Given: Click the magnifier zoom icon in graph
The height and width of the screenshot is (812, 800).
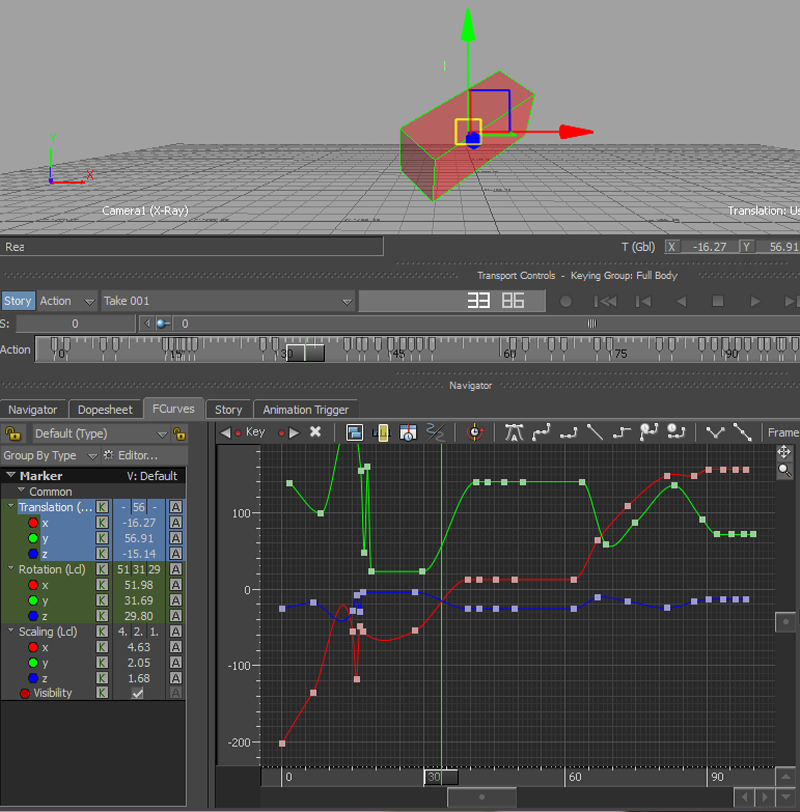Looking at the screenshot, I should pyautogui.click(x=784, y=471).
